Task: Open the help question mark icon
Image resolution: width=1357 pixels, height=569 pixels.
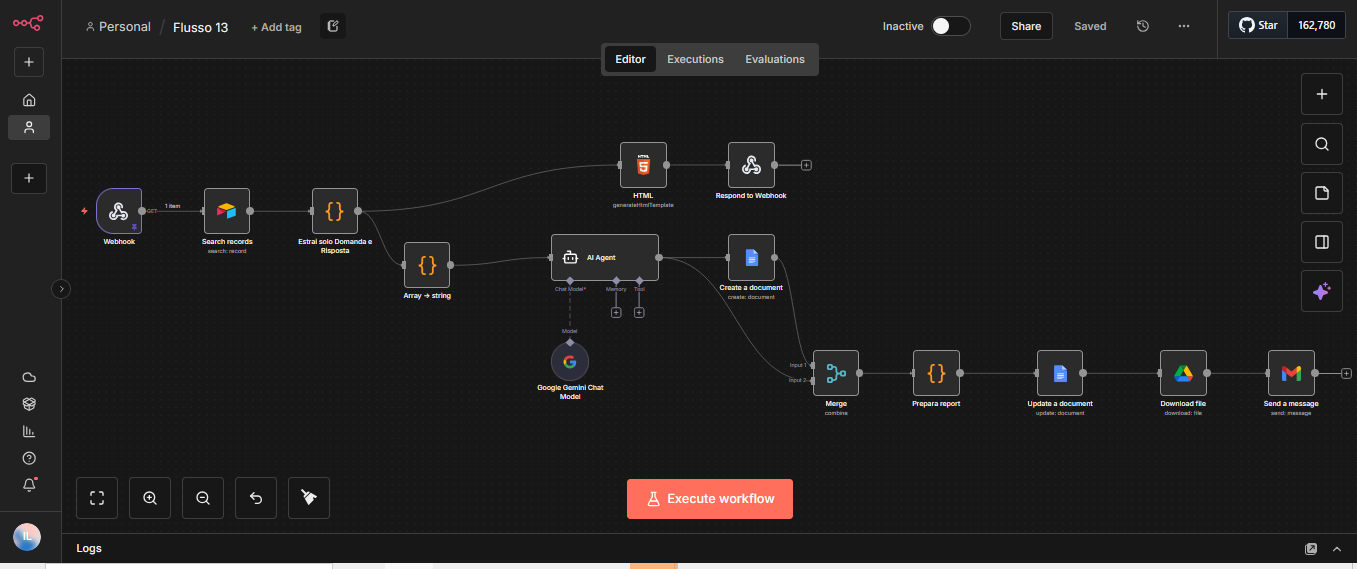Action: click(x=29, y=458)
